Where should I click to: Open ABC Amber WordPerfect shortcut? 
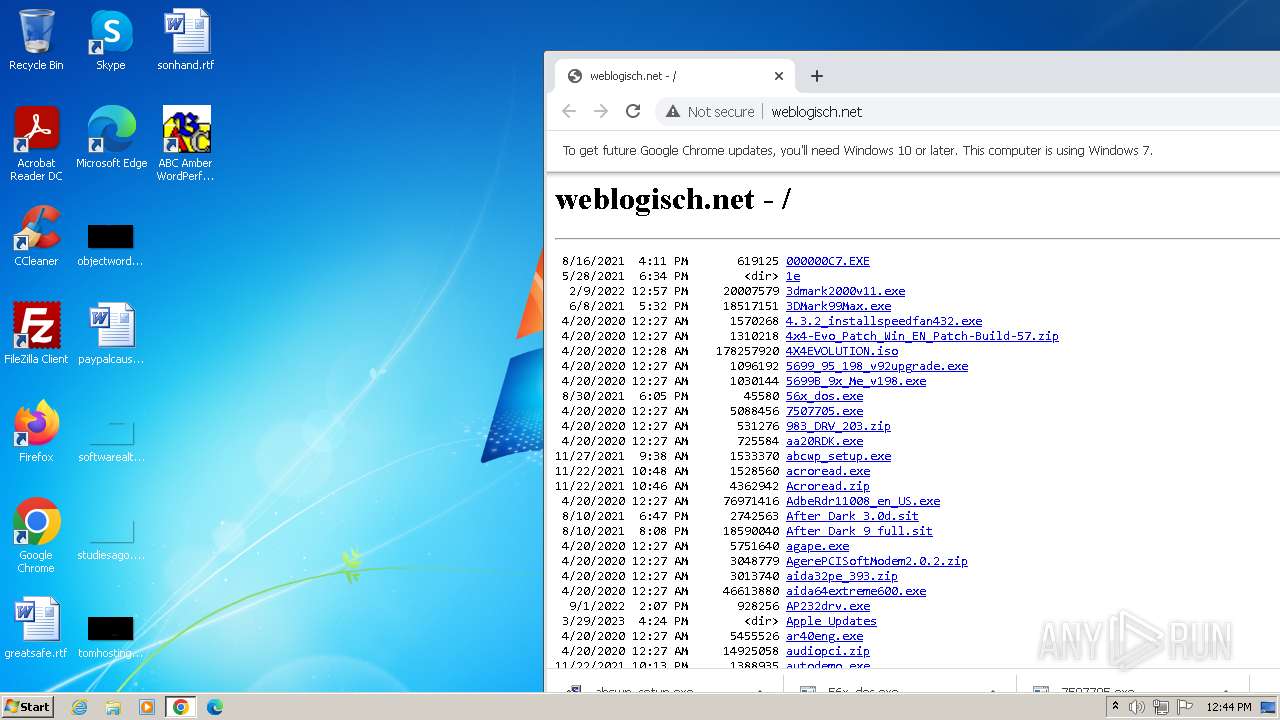click(185, 143)
